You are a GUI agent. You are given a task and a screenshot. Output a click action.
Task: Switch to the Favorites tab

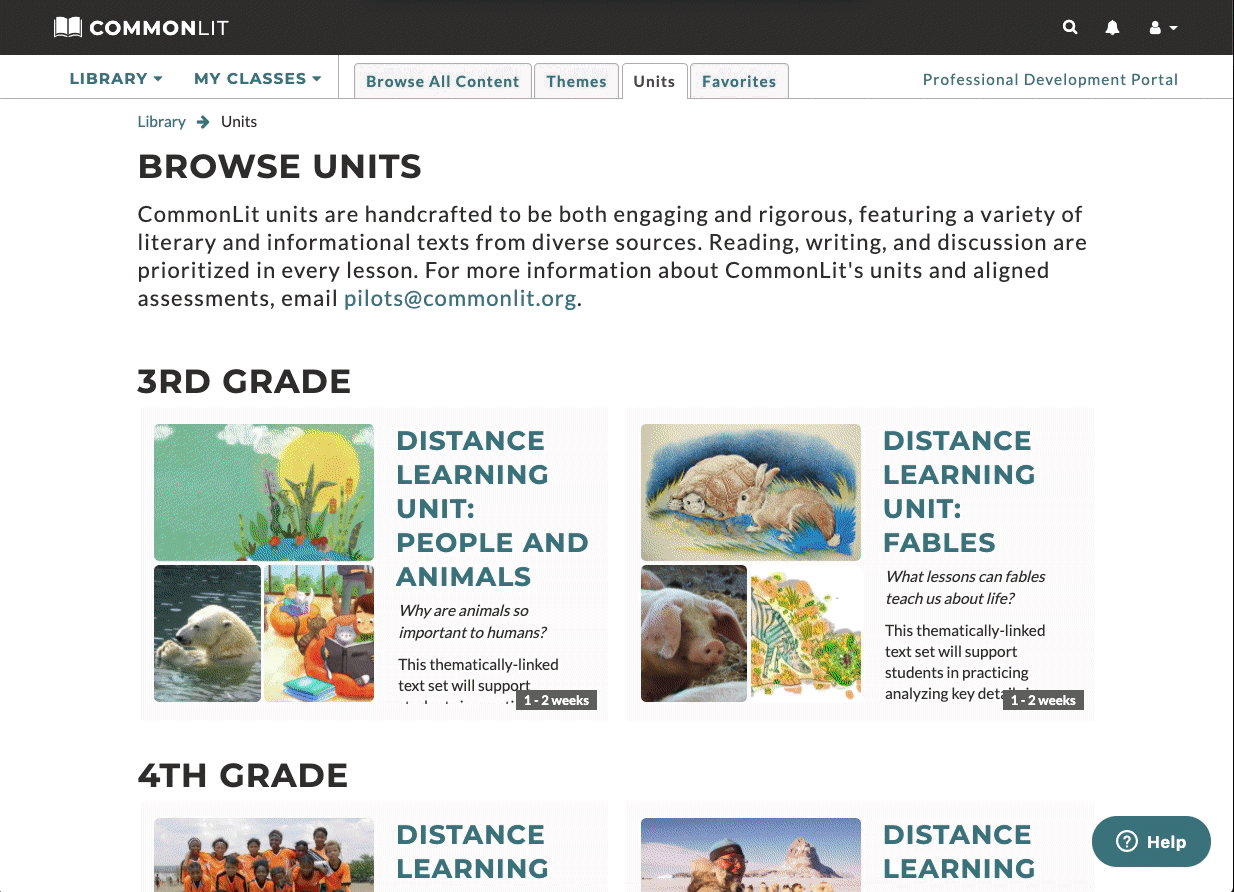739,81
